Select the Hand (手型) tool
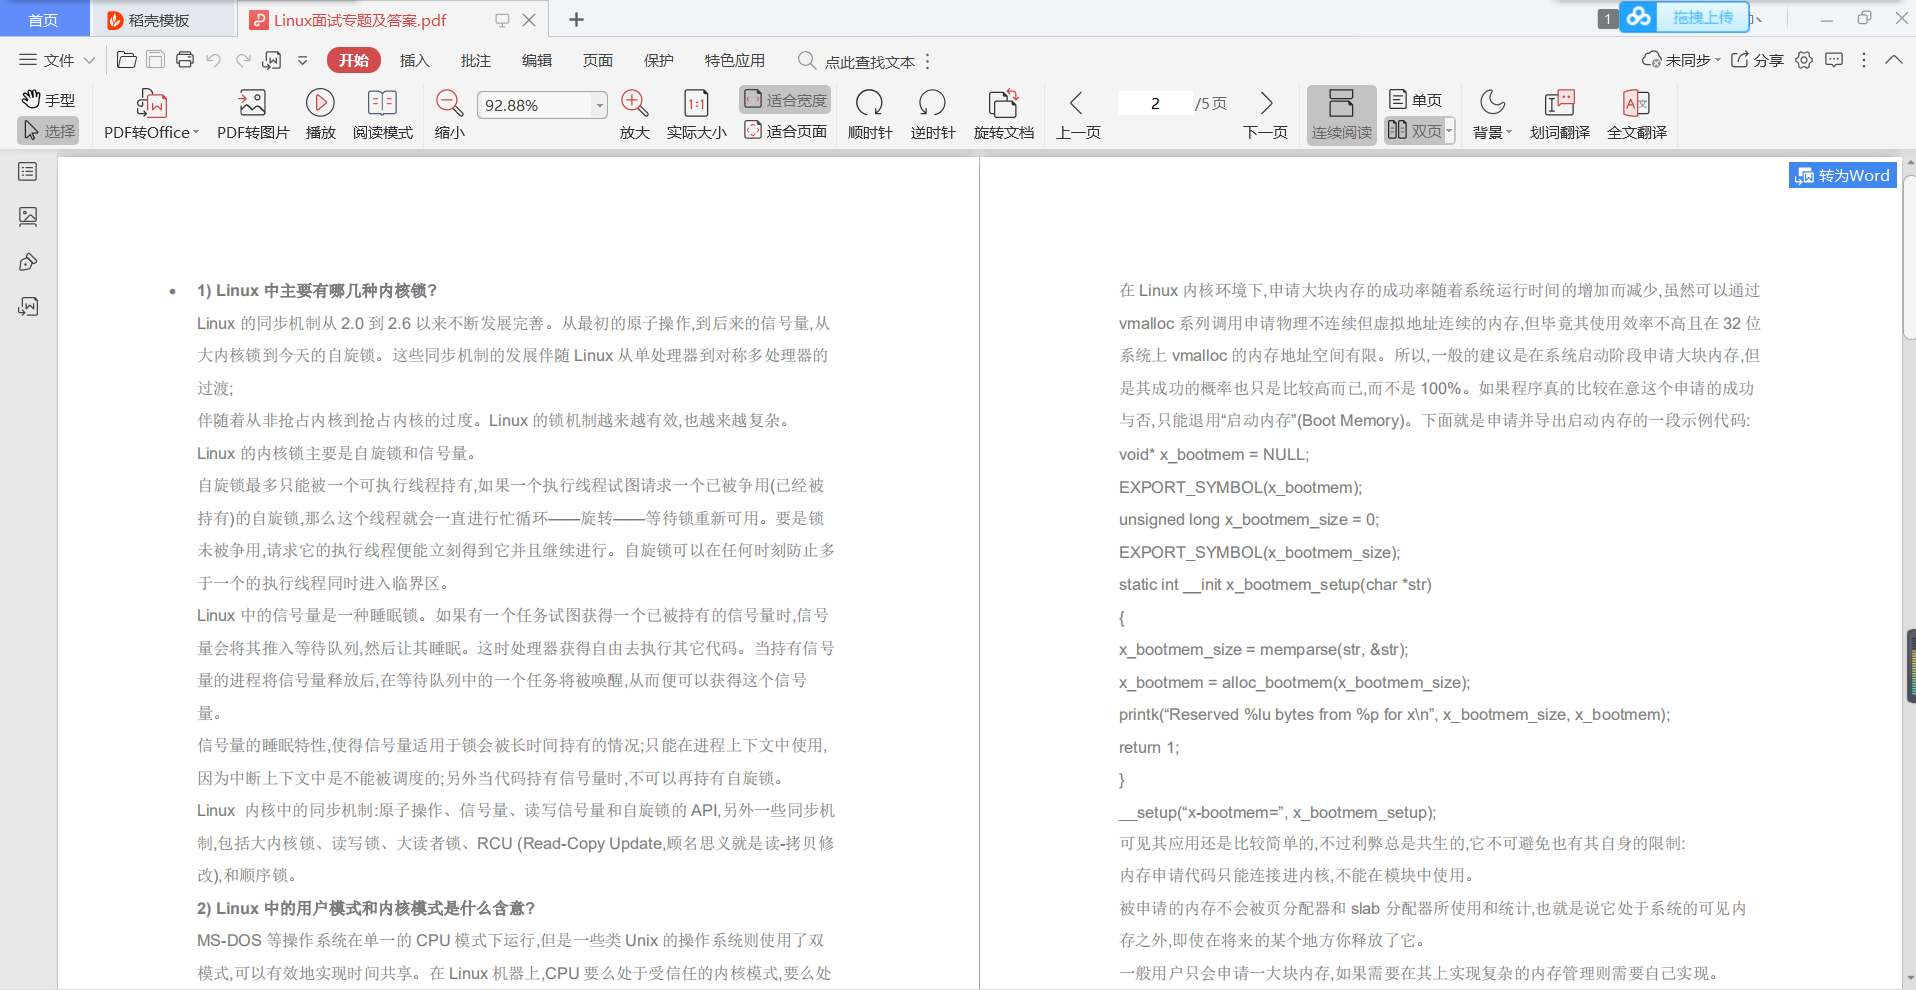 pos(48,99)
